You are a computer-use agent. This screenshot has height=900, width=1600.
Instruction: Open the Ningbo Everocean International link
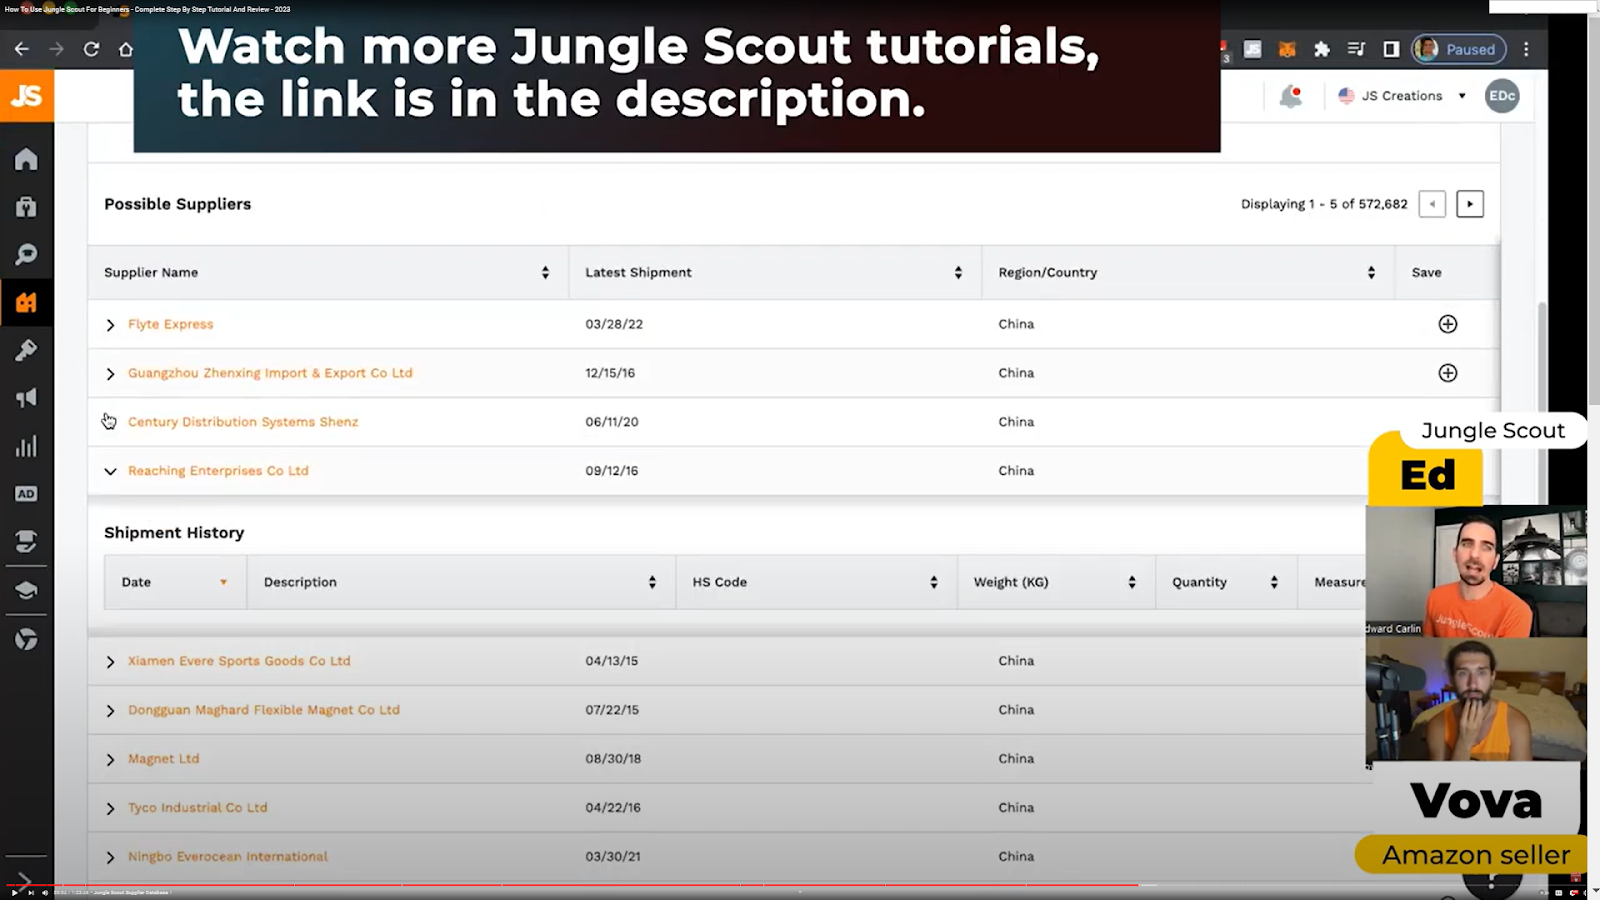pos(228,857)
